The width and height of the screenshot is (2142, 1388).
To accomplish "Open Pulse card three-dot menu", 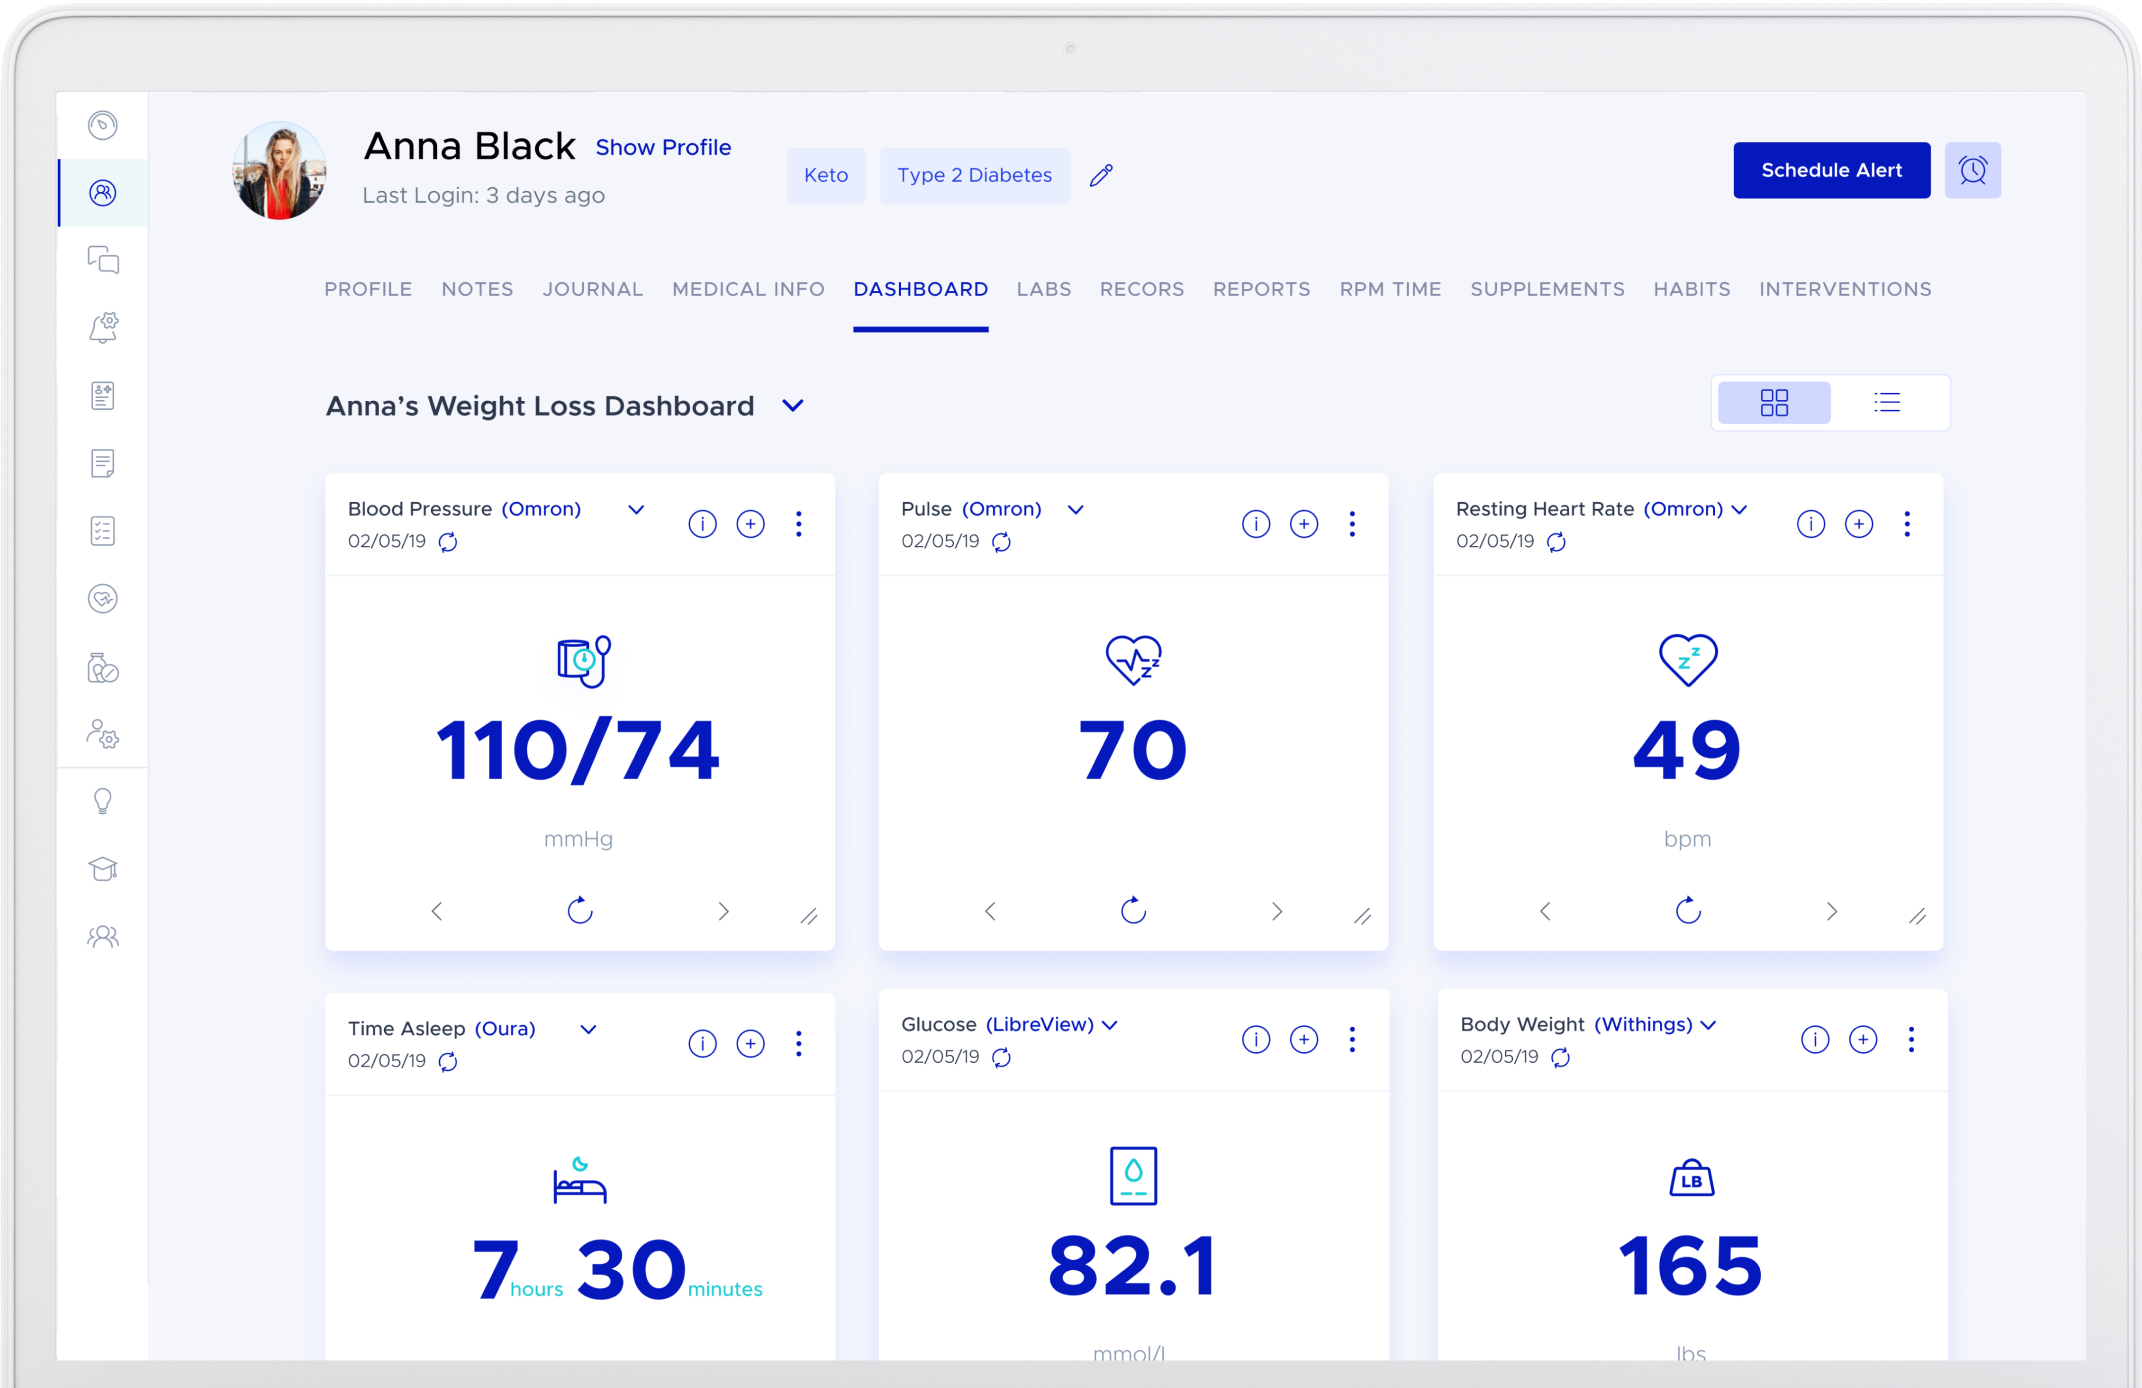I will 1352,524.
